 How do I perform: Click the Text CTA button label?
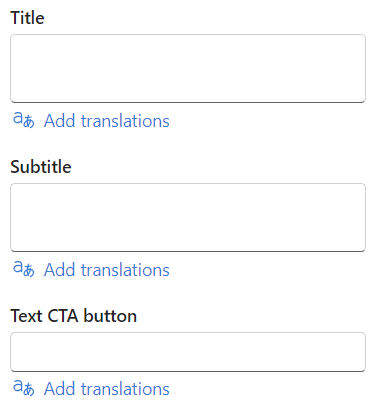74,316
